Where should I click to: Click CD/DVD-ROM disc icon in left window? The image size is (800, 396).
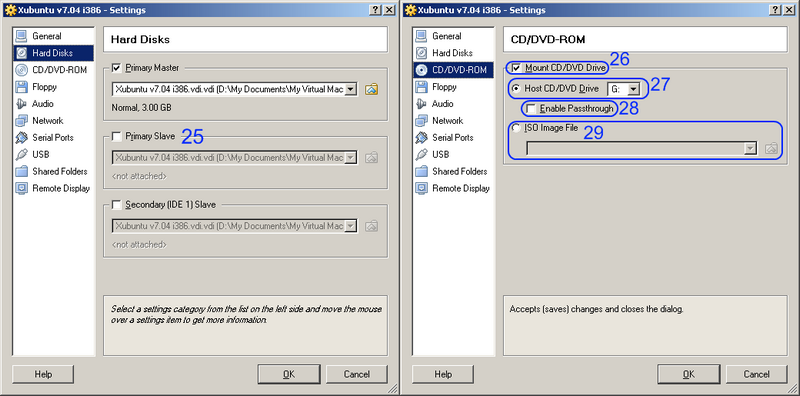click(x=21, y=70)
